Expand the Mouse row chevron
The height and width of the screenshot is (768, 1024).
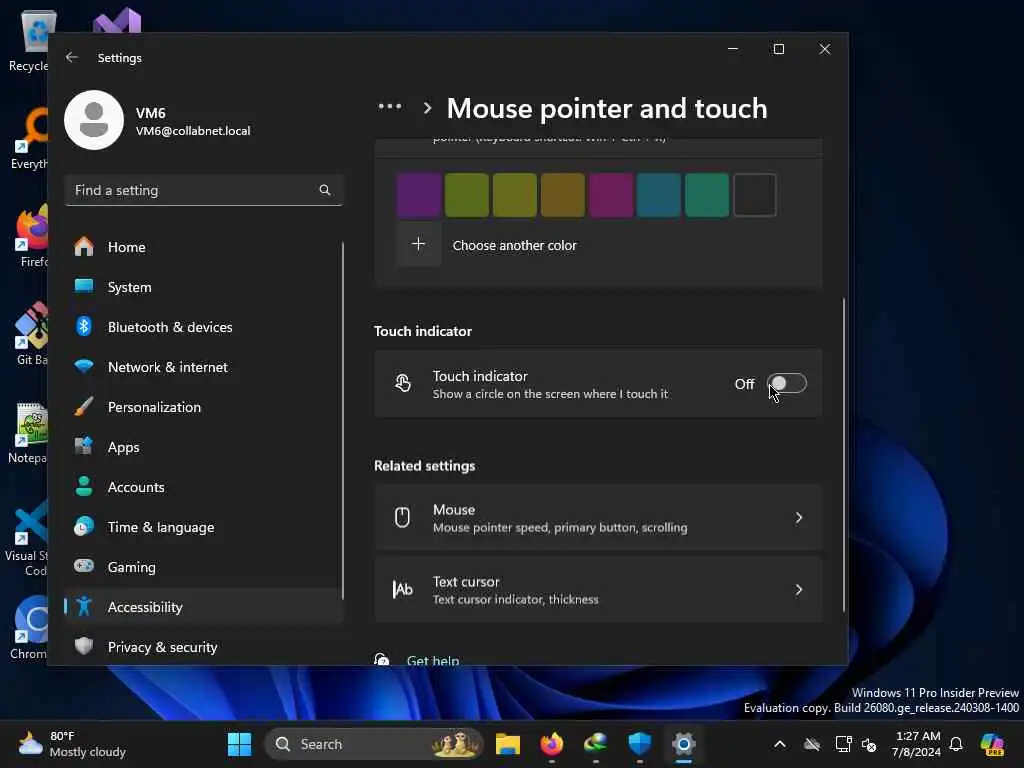coord(799,517)
